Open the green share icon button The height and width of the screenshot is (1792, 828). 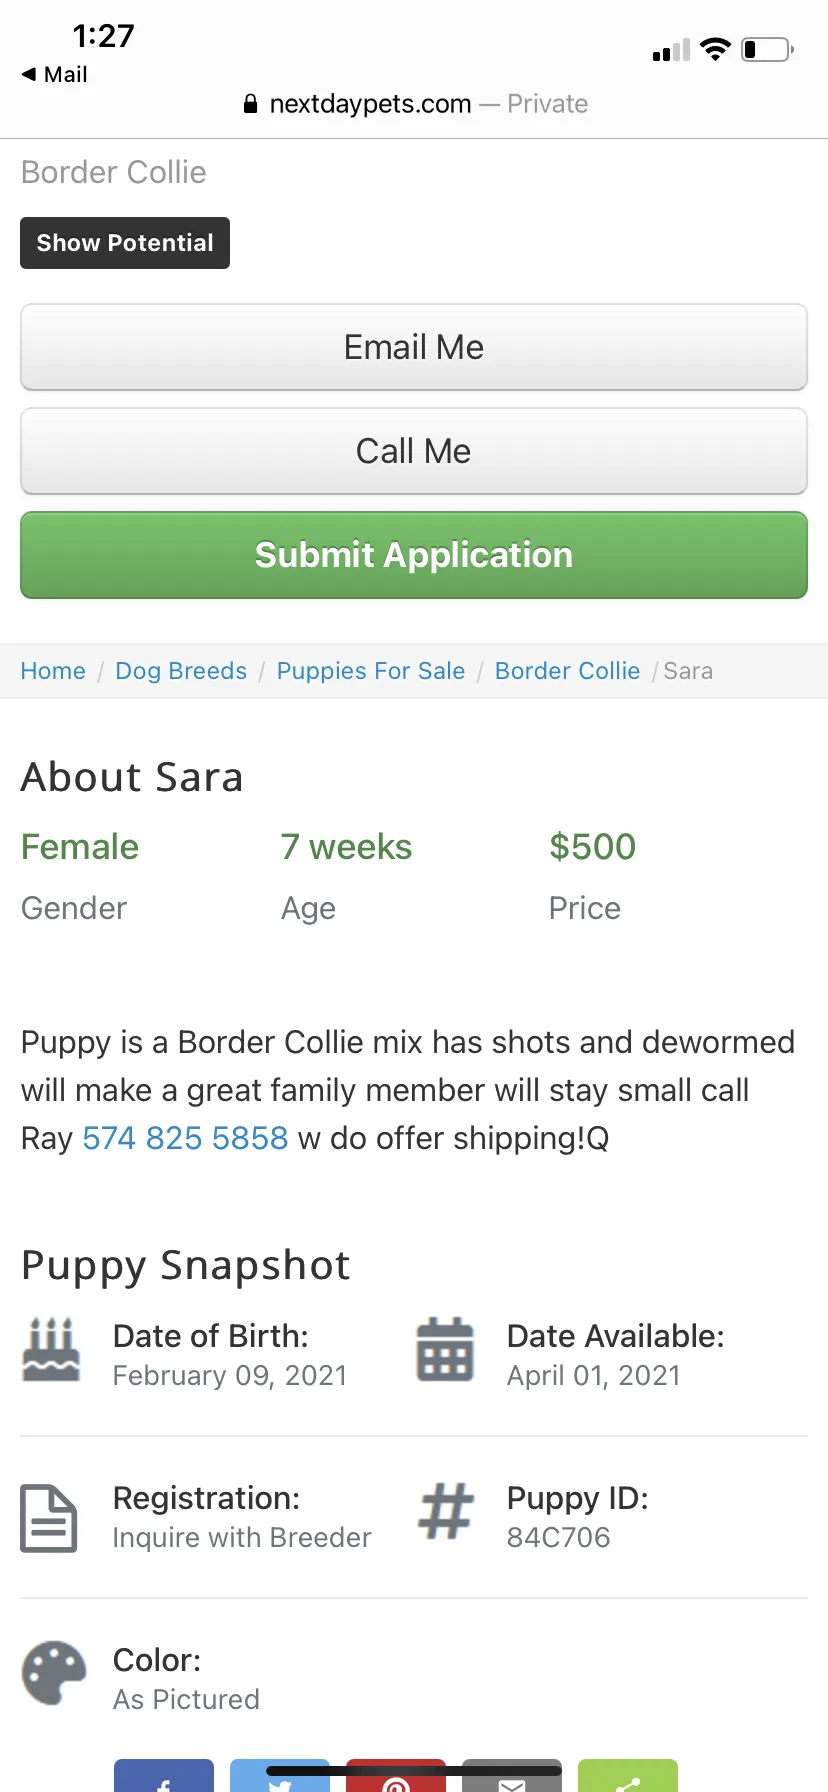pos(628,1776)
